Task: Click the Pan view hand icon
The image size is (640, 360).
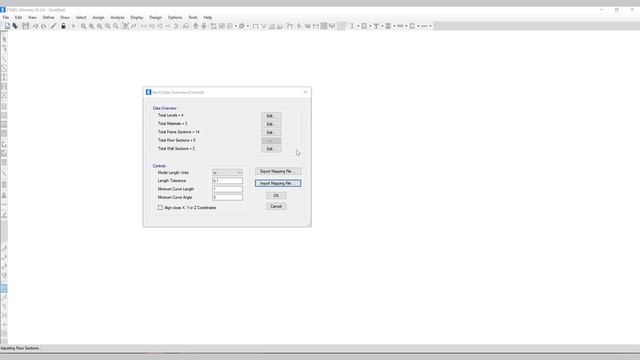Action: click(125, 26)
